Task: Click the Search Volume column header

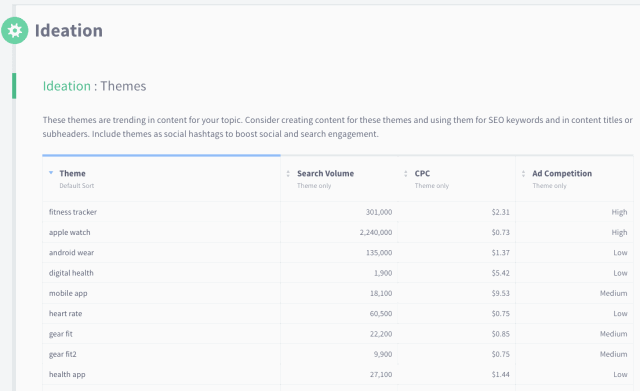Action: pos(339,179)
